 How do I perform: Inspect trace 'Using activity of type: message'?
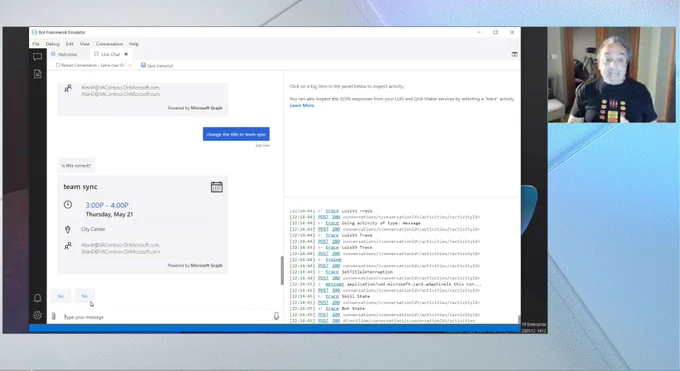pos(332,223)
